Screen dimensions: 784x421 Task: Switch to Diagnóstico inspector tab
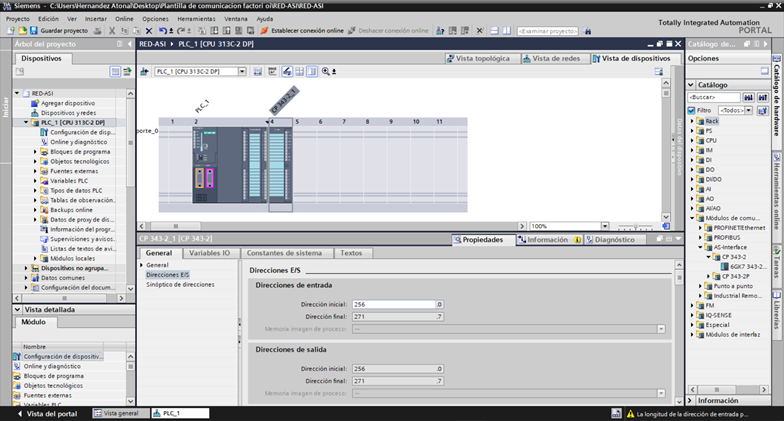tap(614, 240)
